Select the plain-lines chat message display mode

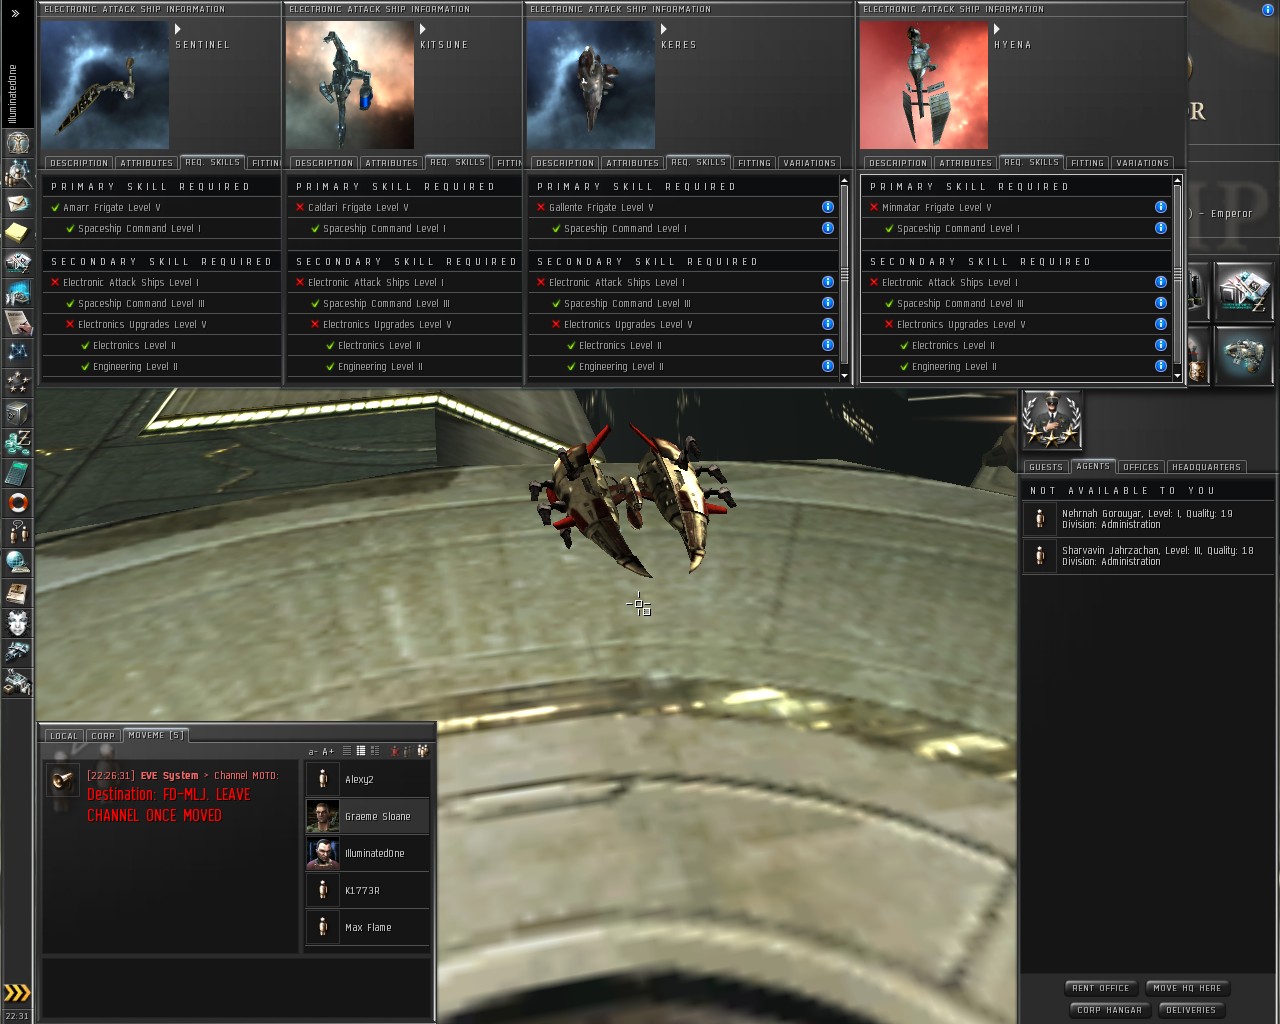(x=347, y=751)
